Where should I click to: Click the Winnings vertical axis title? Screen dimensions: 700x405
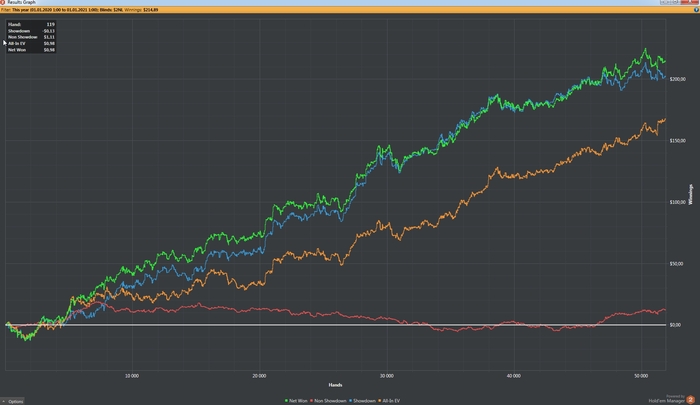pyautogui.click(x=691, y=194)
